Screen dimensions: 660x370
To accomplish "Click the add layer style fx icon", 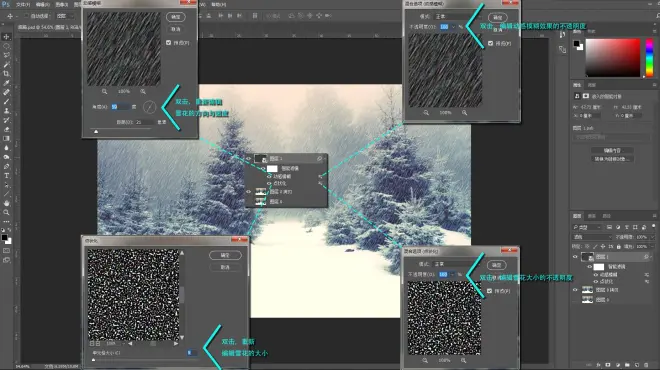I will tap(598, 365).
